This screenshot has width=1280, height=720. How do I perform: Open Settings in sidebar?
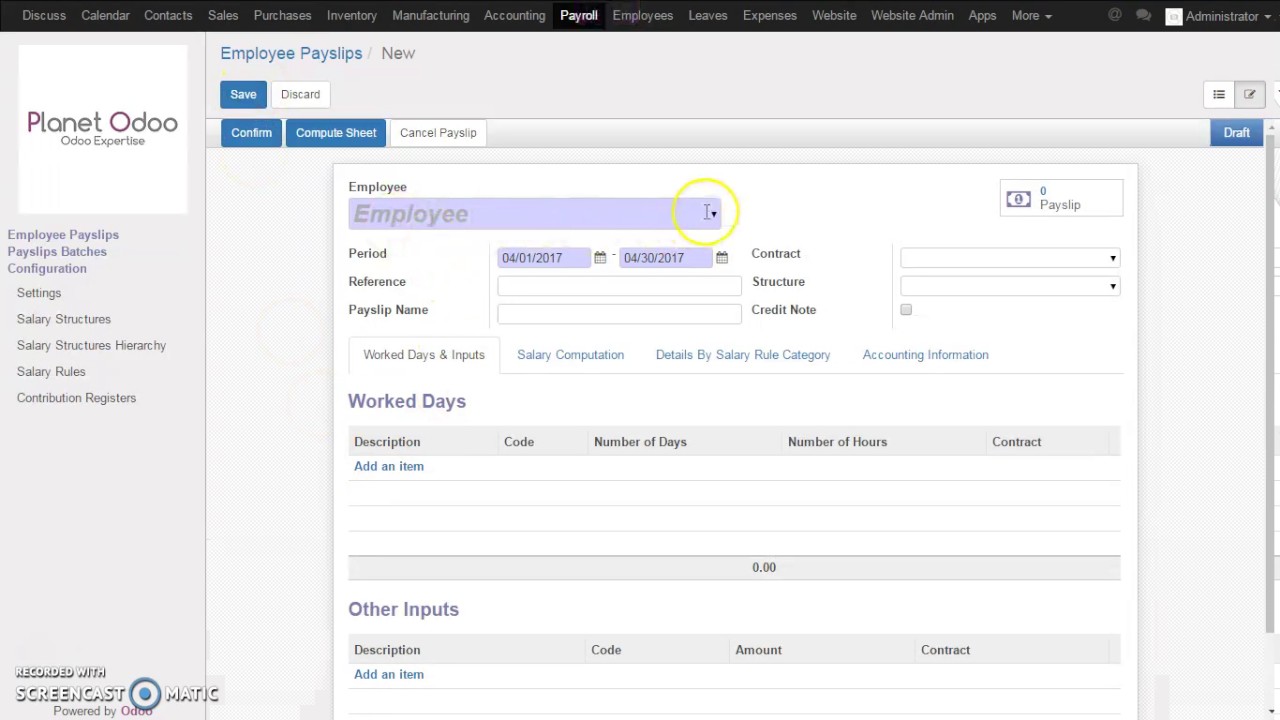pyautogui.click(x=39, y=293)
